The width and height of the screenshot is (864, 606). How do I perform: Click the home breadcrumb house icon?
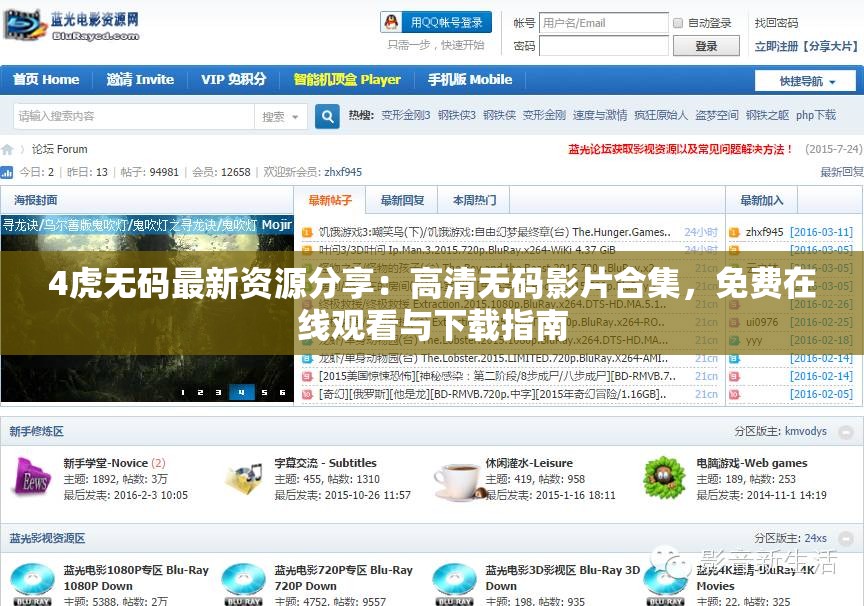click(x=8, y=148)
